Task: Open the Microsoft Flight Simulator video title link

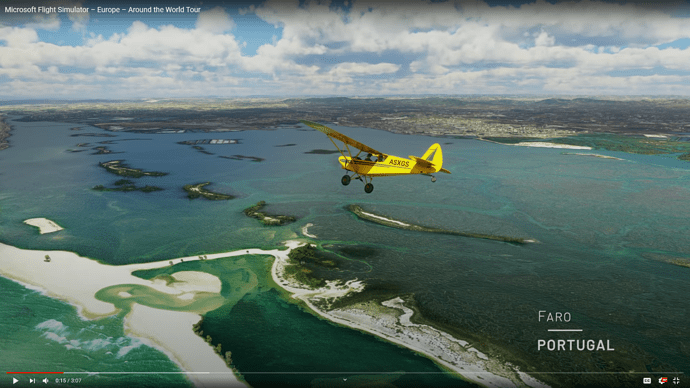Action: coord(103,9)
